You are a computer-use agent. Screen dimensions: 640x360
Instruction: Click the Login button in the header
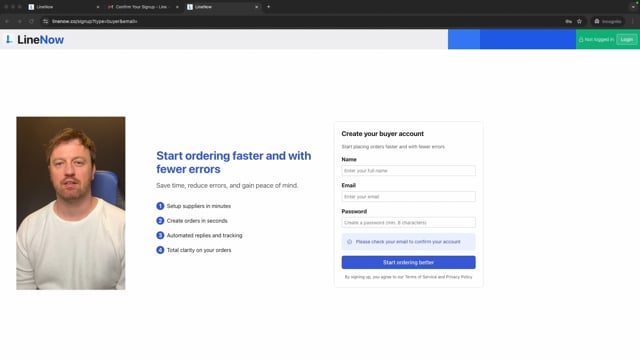627,40
